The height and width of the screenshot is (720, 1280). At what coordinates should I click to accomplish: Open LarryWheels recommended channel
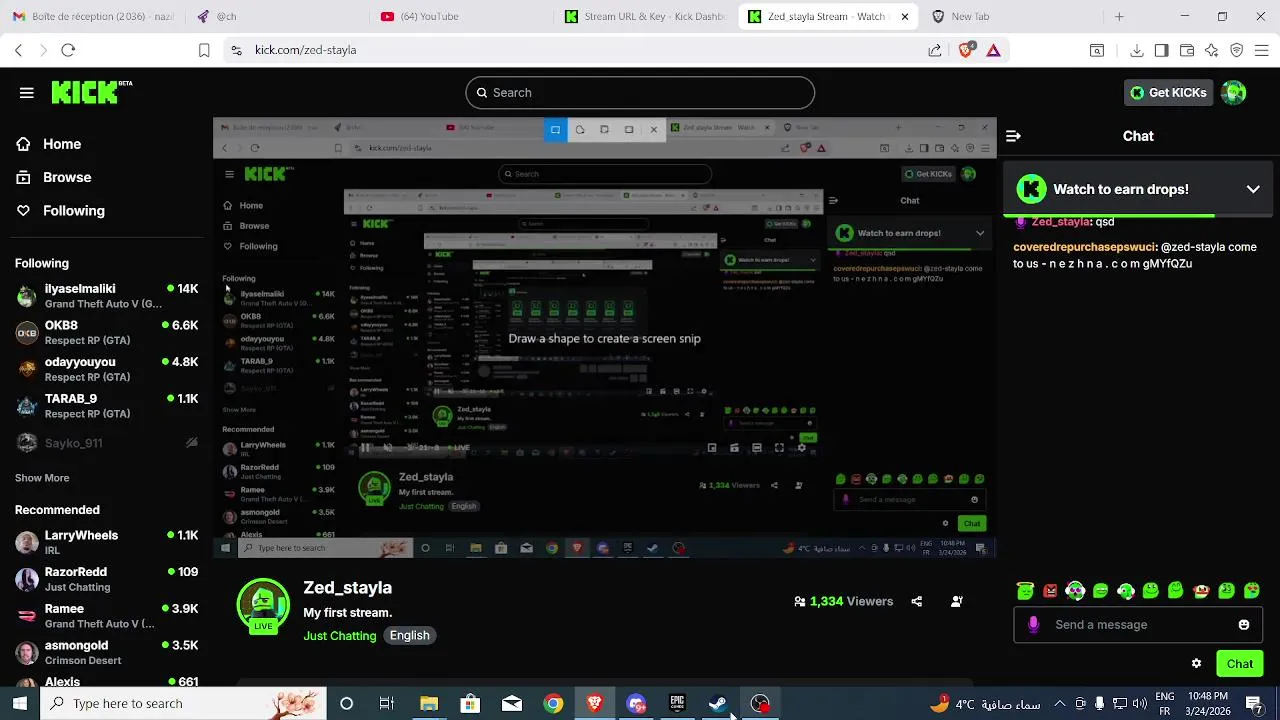107,542
